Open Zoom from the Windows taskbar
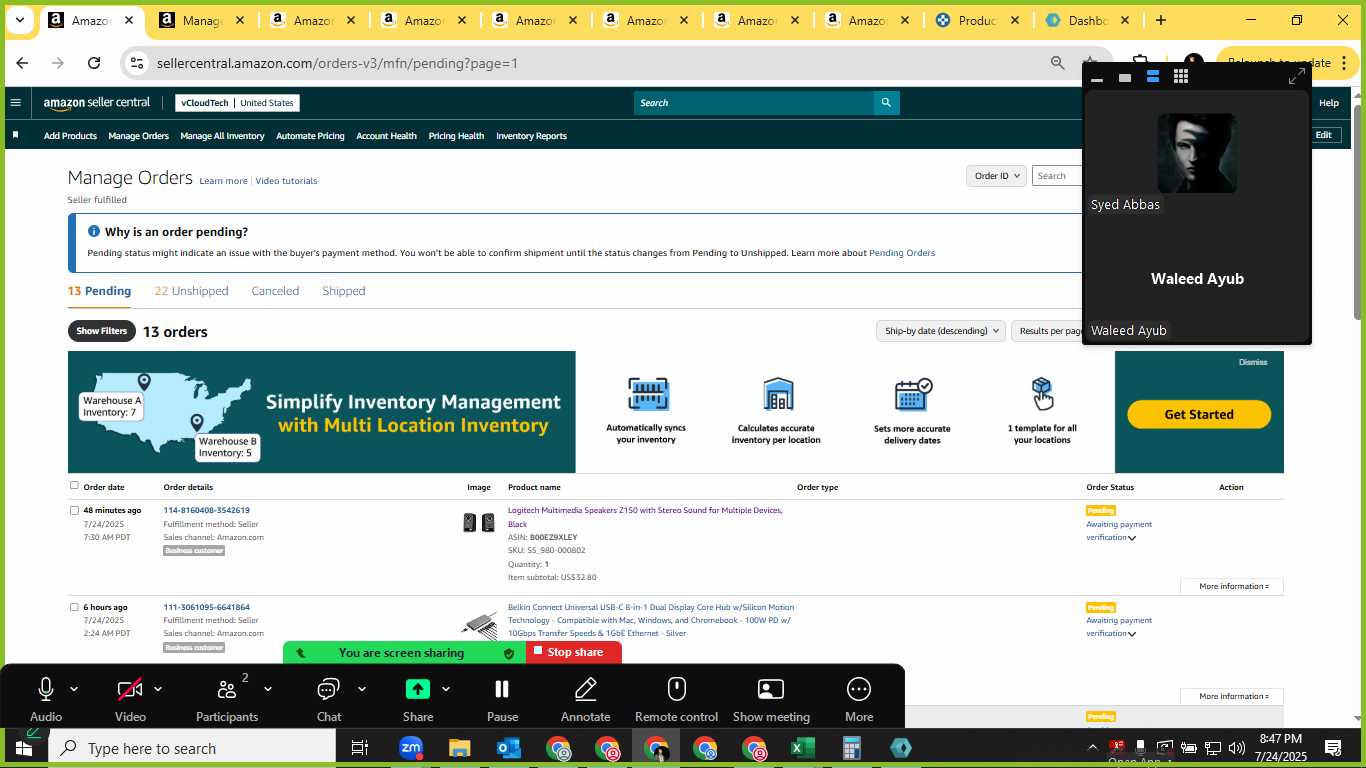This screenshot has height=768, width=1366. click(411, 748)
